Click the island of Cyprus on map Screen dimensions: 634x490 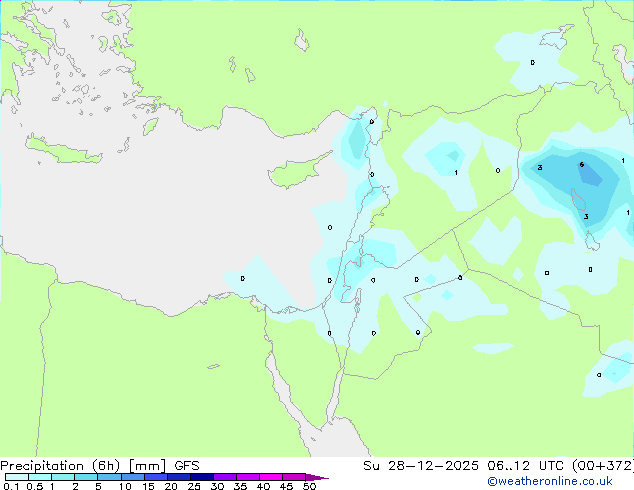[297, 172]
